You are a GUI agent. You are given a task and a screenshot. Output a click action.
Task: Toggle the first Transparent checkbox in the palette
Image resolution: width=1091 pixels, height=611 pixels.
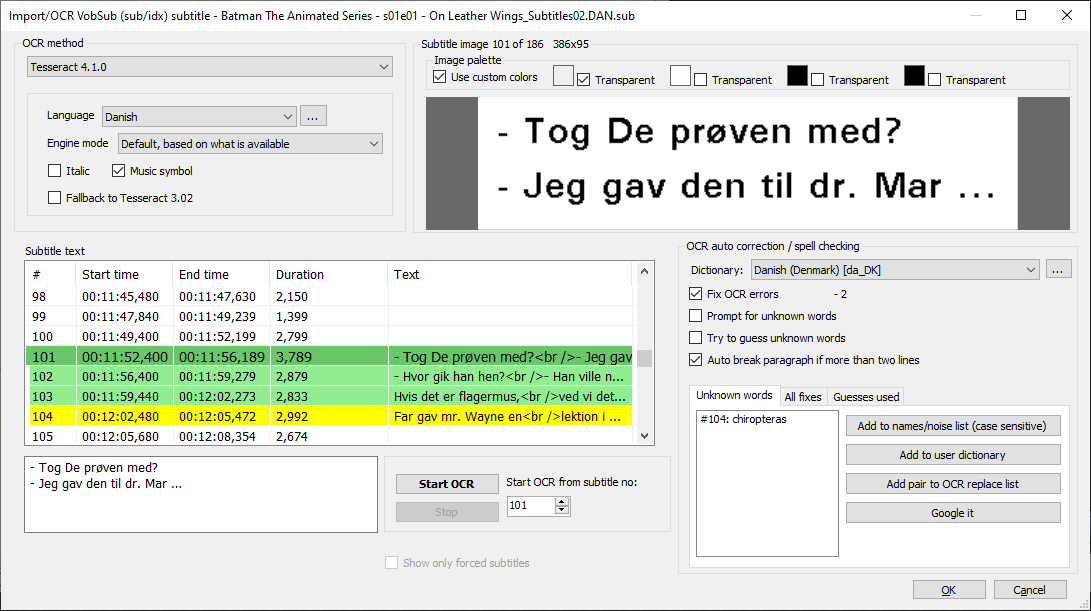tap(582, 78)
